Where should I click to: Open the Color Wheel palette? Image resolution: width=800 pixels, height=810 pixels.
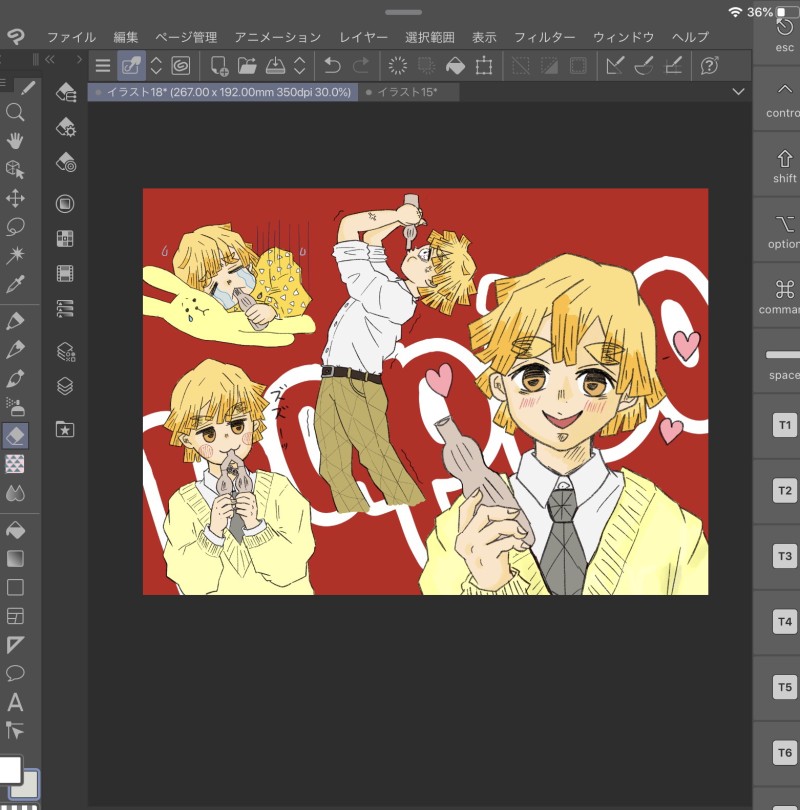(65, 204)
